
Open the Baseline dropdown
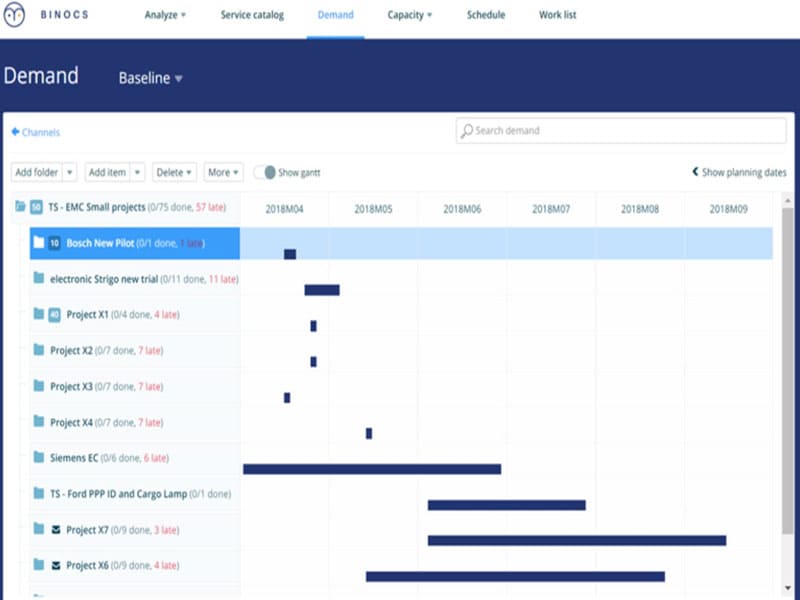tap(150, 78)
